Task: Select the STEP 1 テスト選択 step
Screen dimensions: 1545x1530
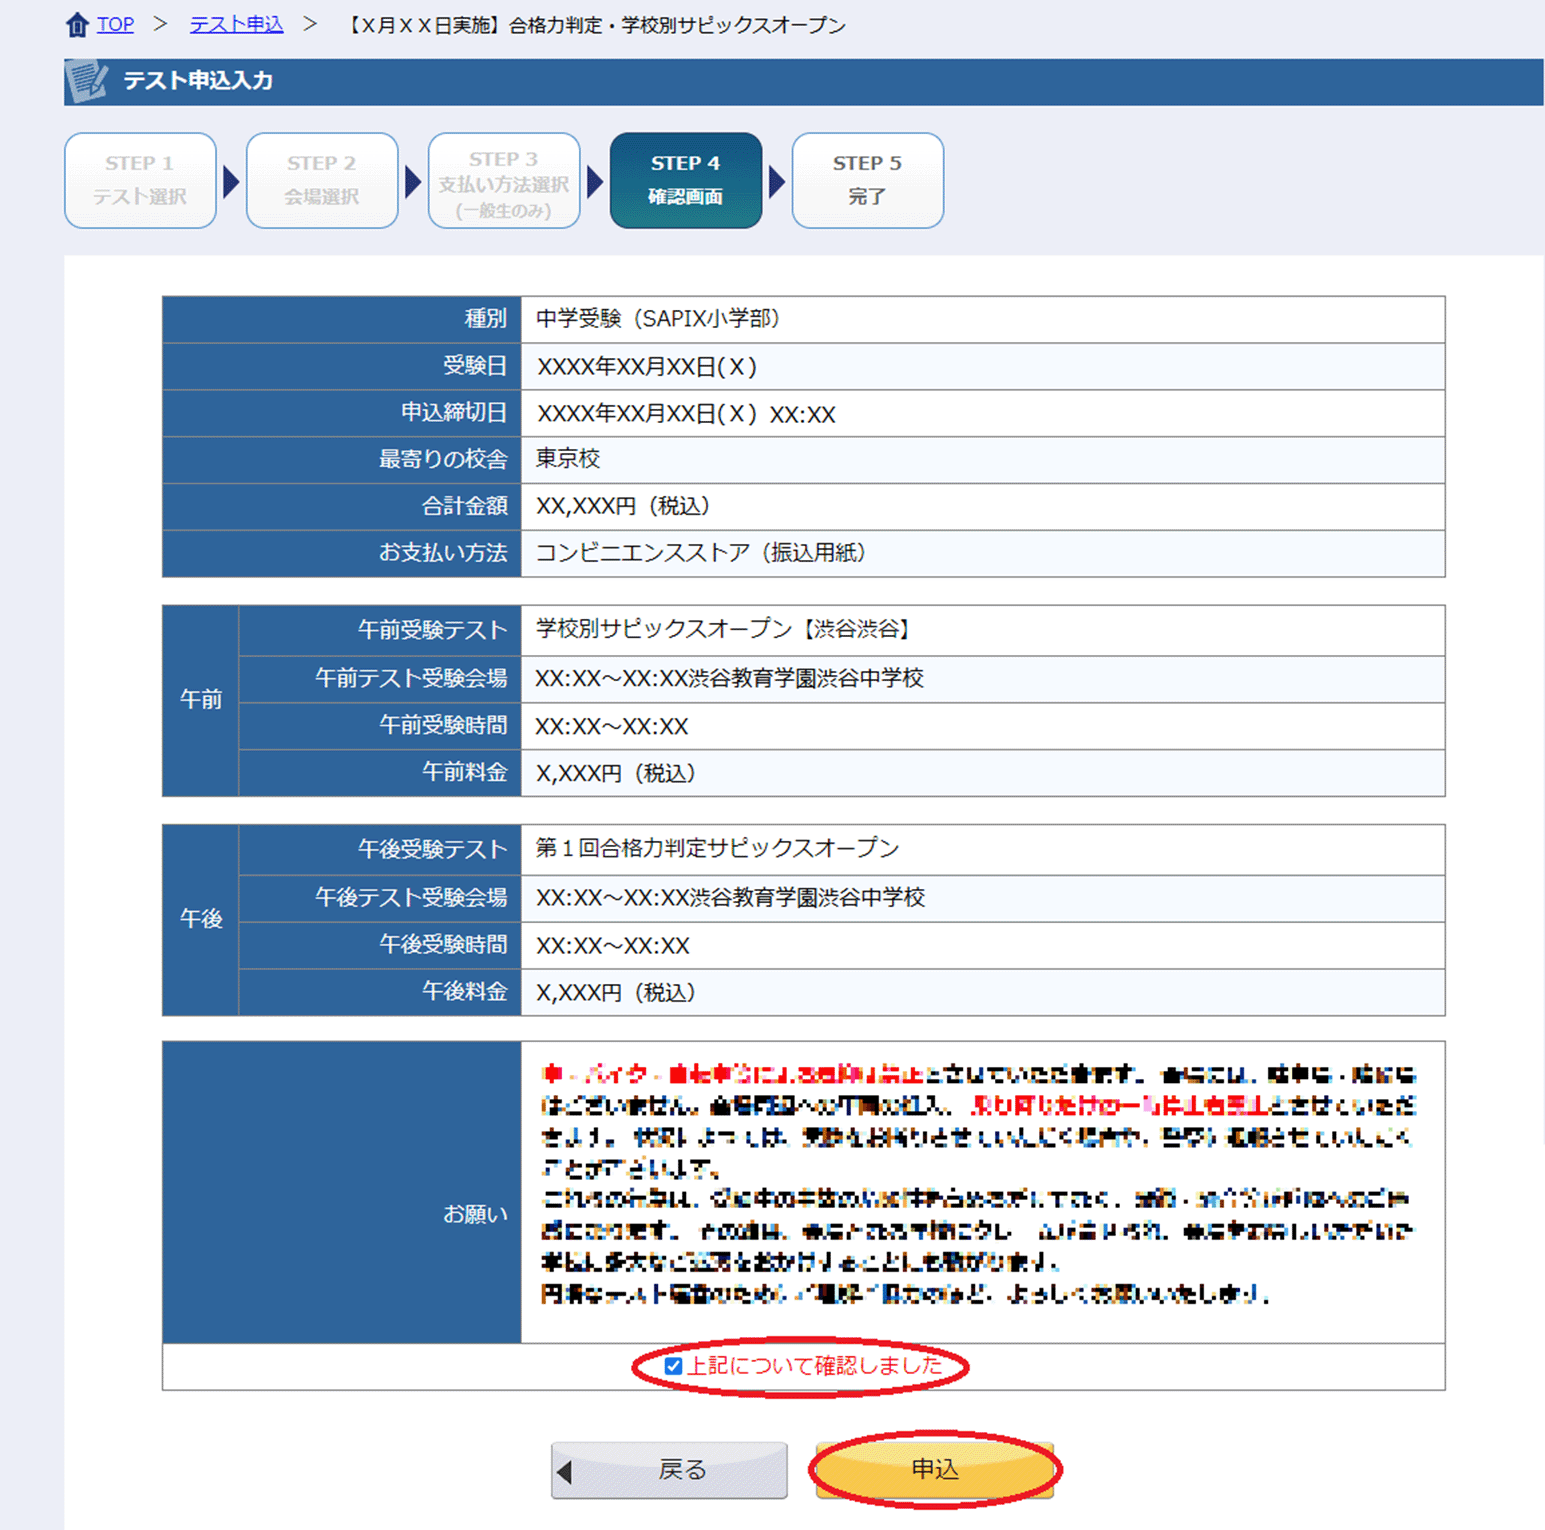Action: click(140, 180)
